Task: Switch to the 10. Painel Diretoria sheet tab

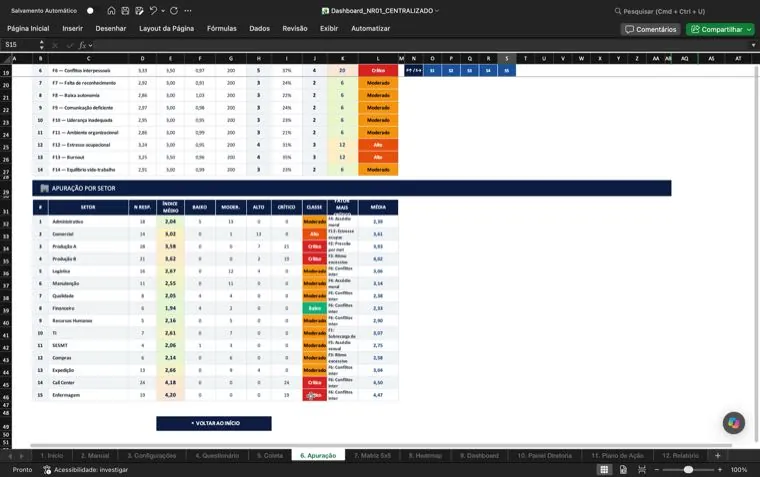Action: point(544,456)
